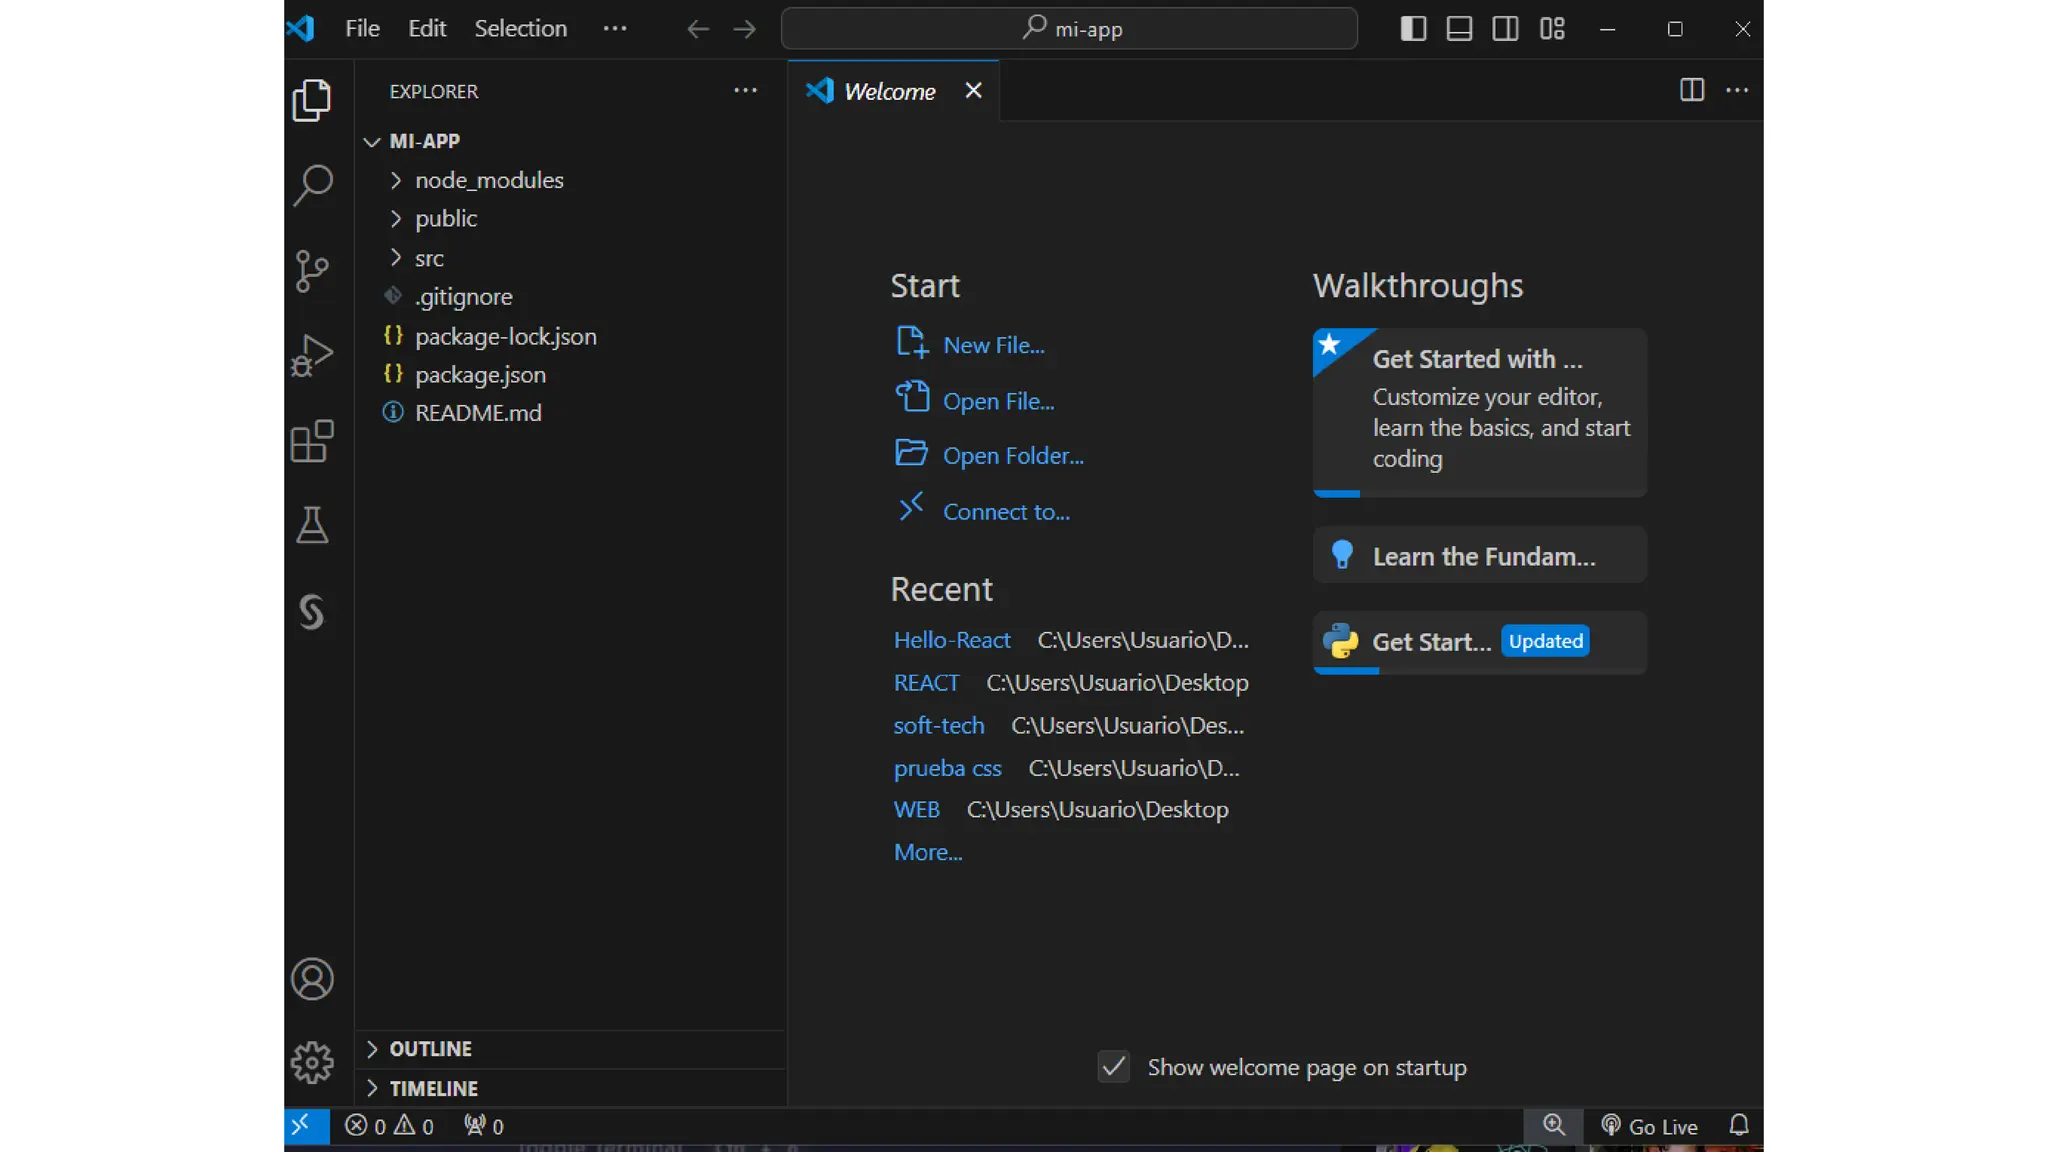Open the Customize Layout icon
The height and width of the screenshot is (1152, 2048).
tap(1552, 29)
